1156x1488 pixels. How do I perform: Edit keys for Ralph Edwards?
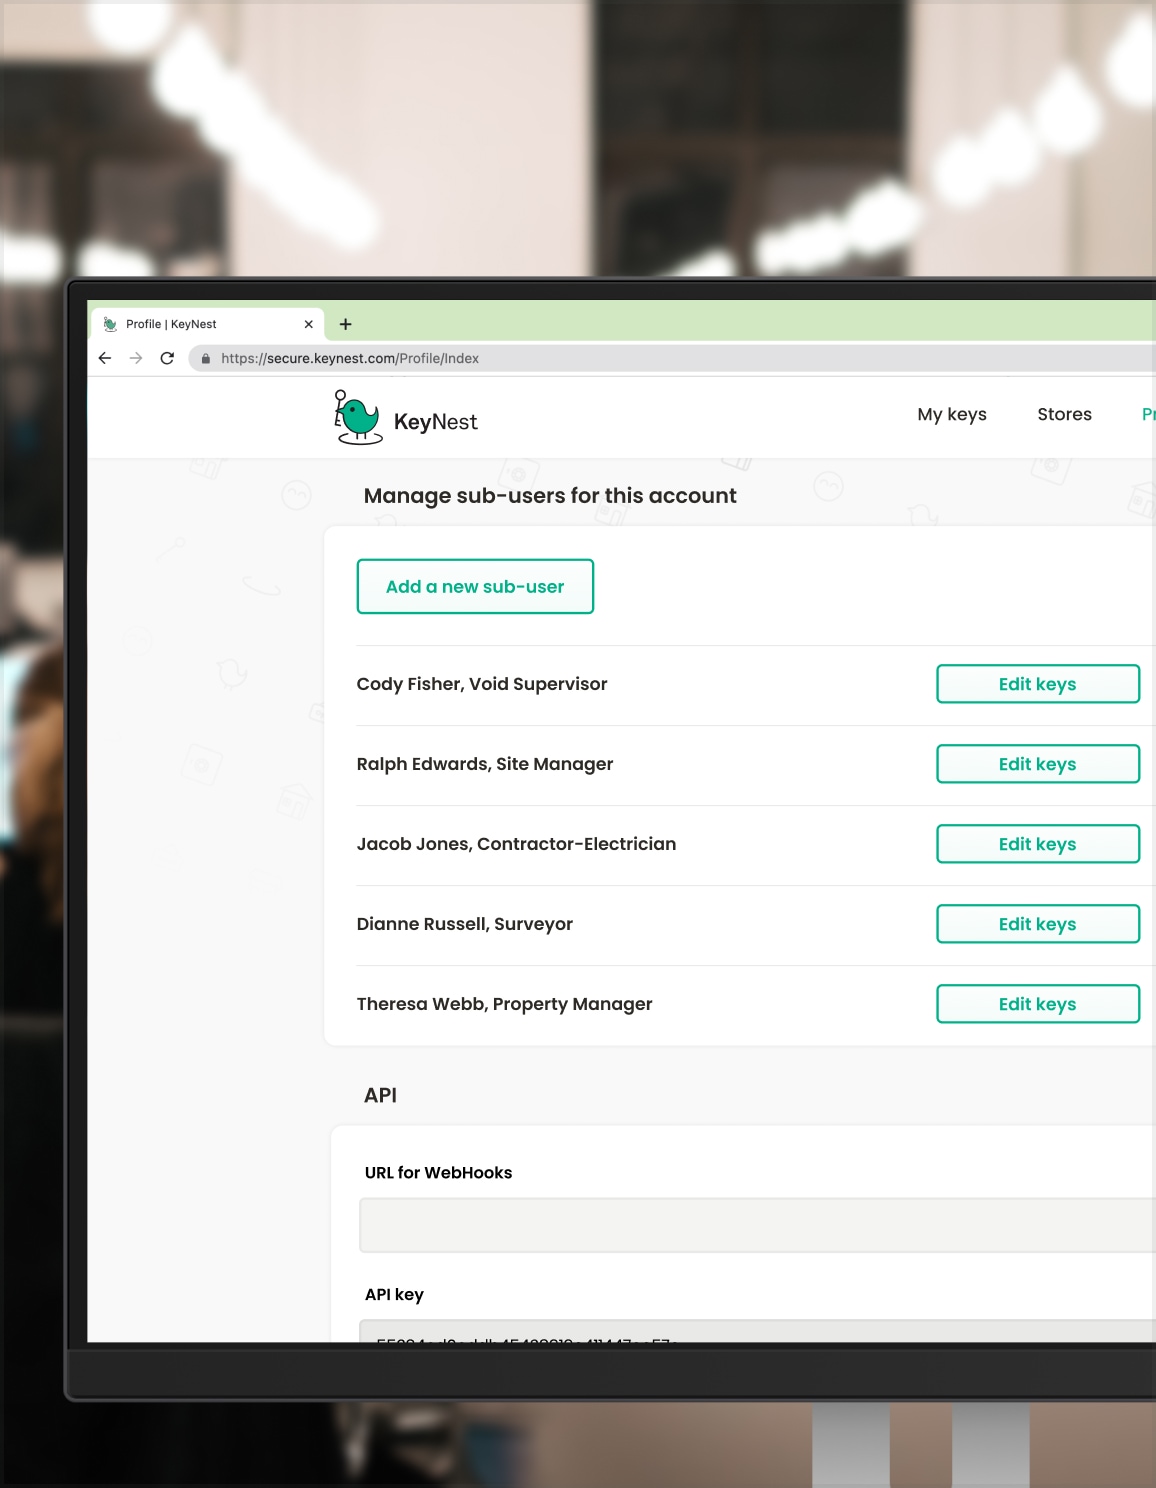[1037, 763]
